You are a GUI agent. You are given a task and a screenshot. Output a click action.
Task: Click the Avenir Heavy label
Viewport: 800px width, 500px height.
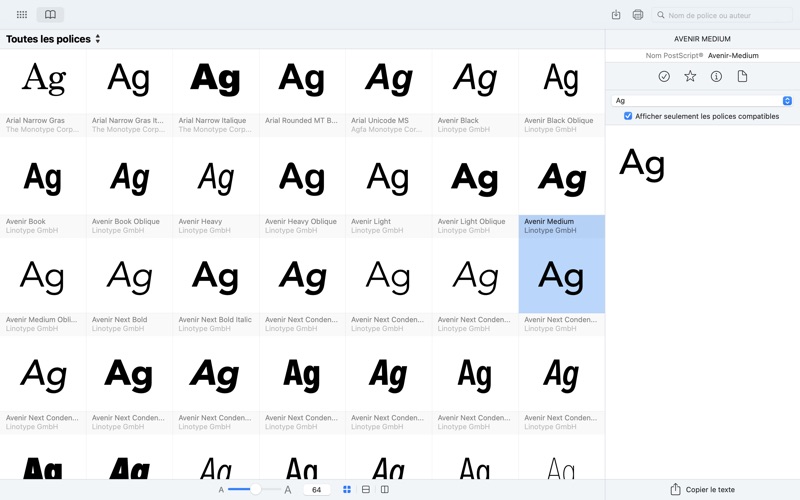[200, 221]
